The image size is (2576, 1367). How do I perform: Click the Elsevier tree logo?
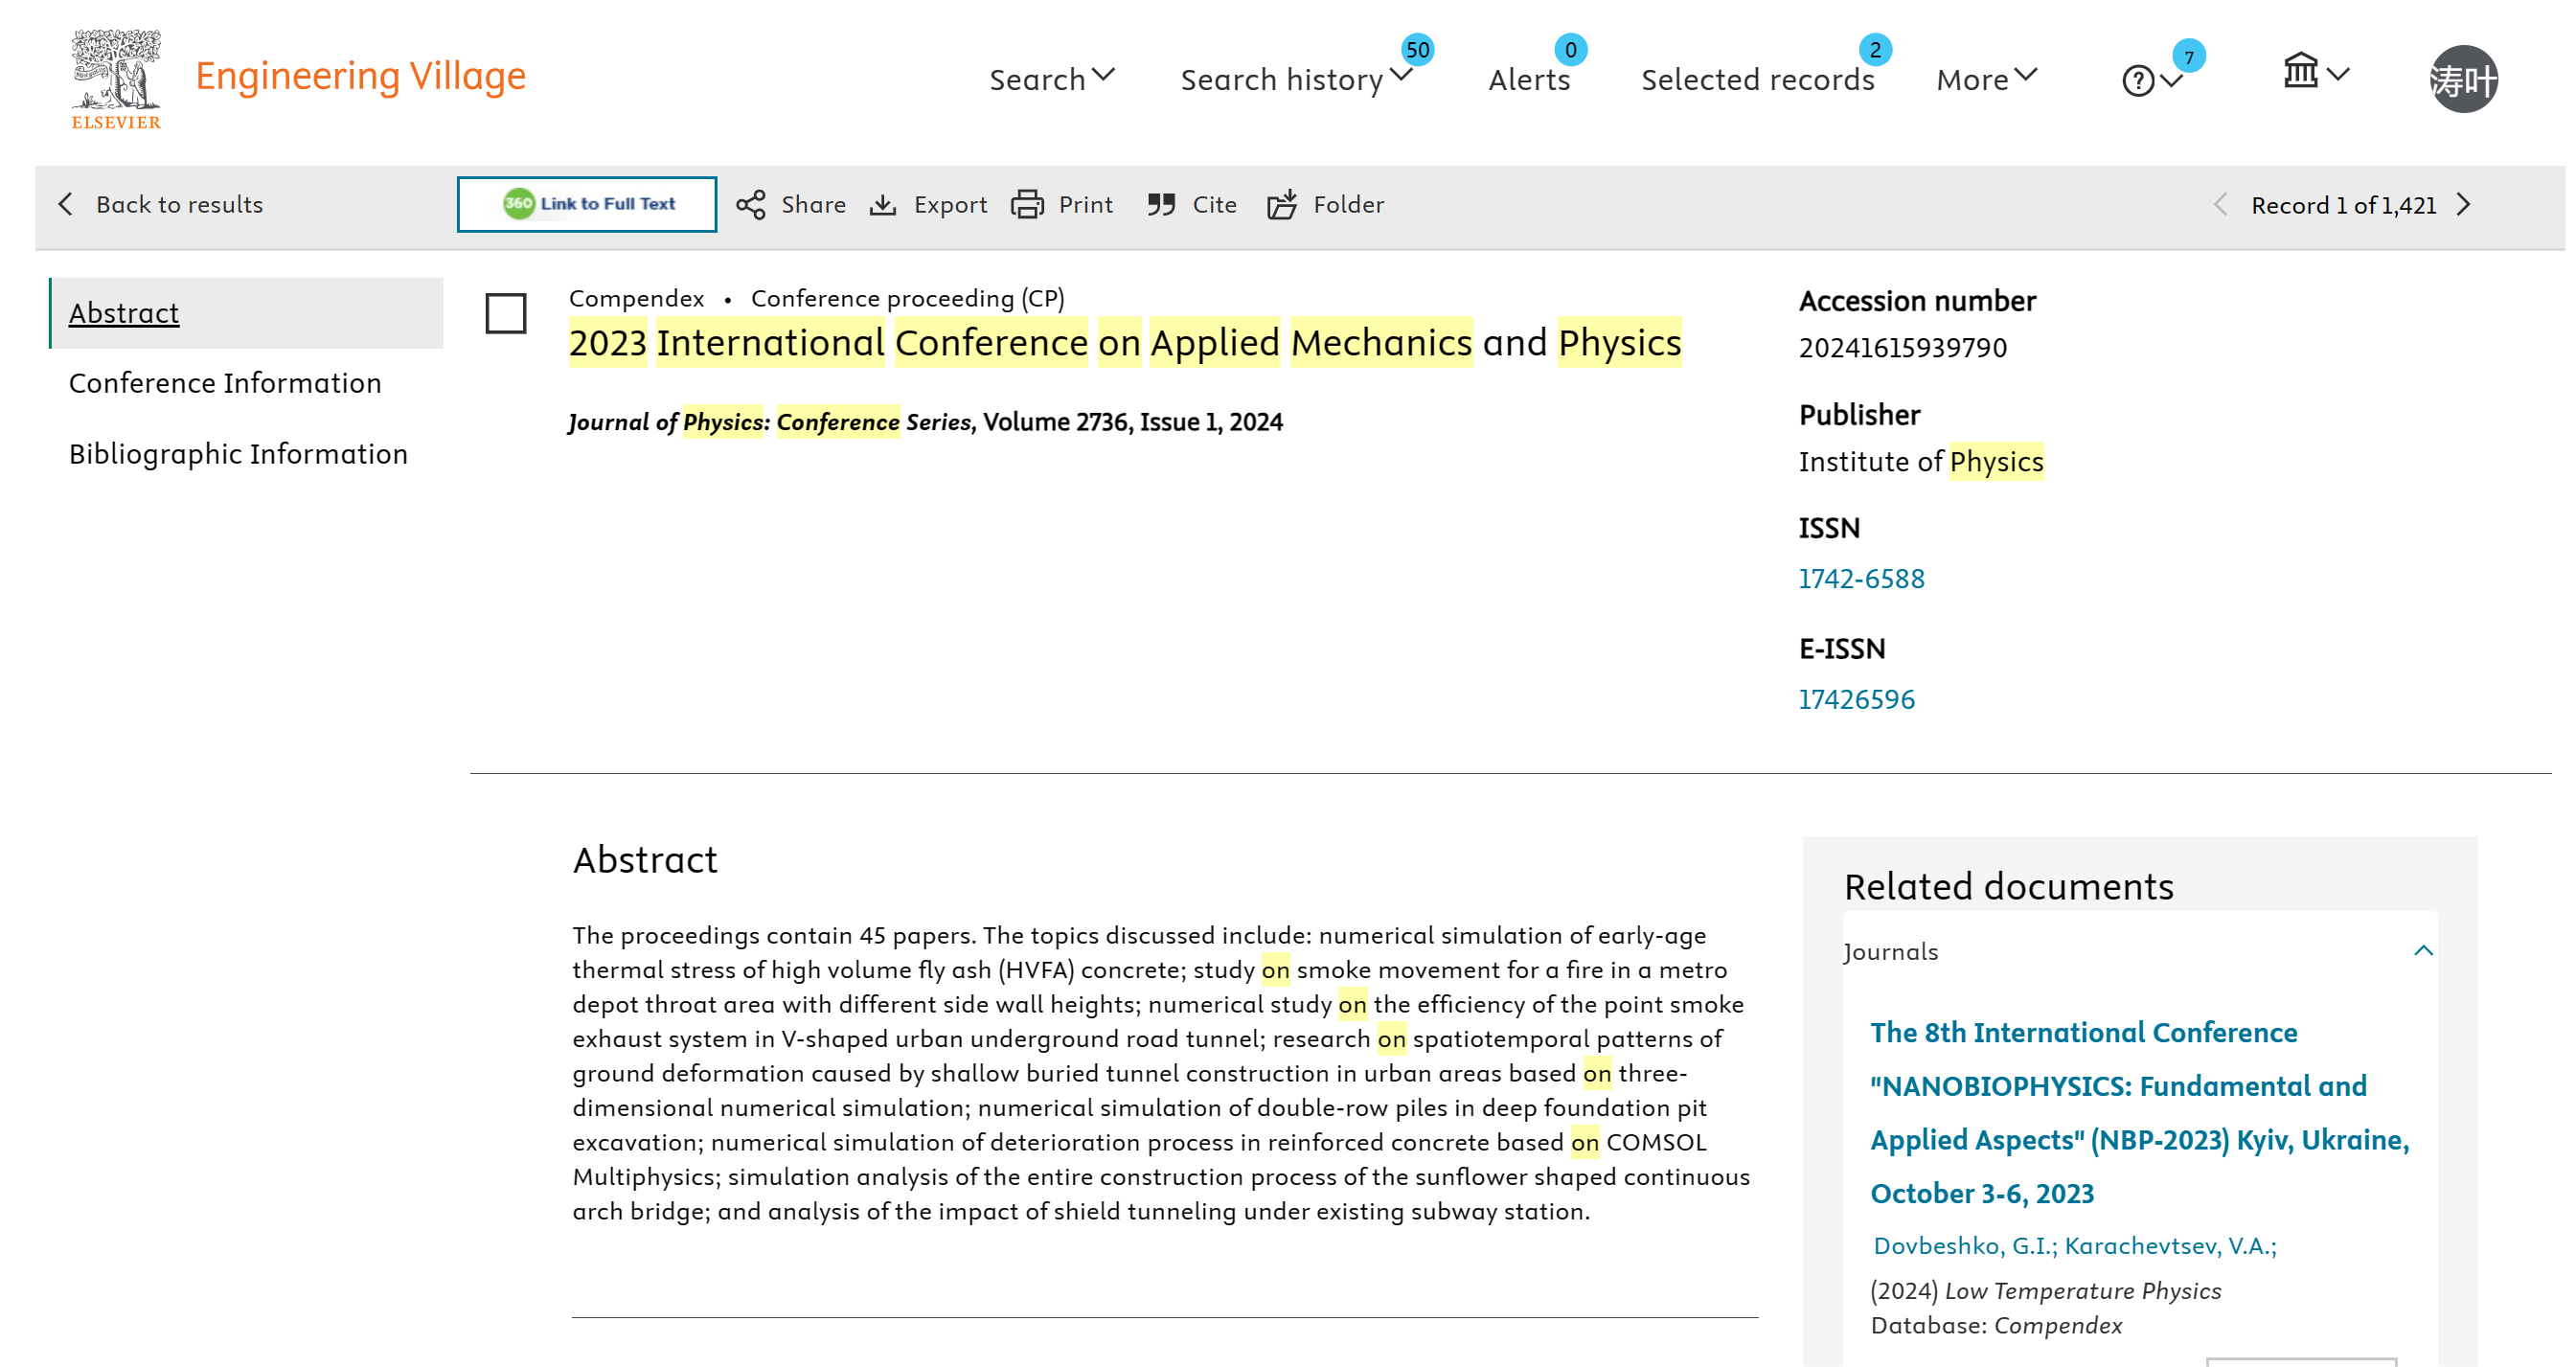(x=116, y=79)
